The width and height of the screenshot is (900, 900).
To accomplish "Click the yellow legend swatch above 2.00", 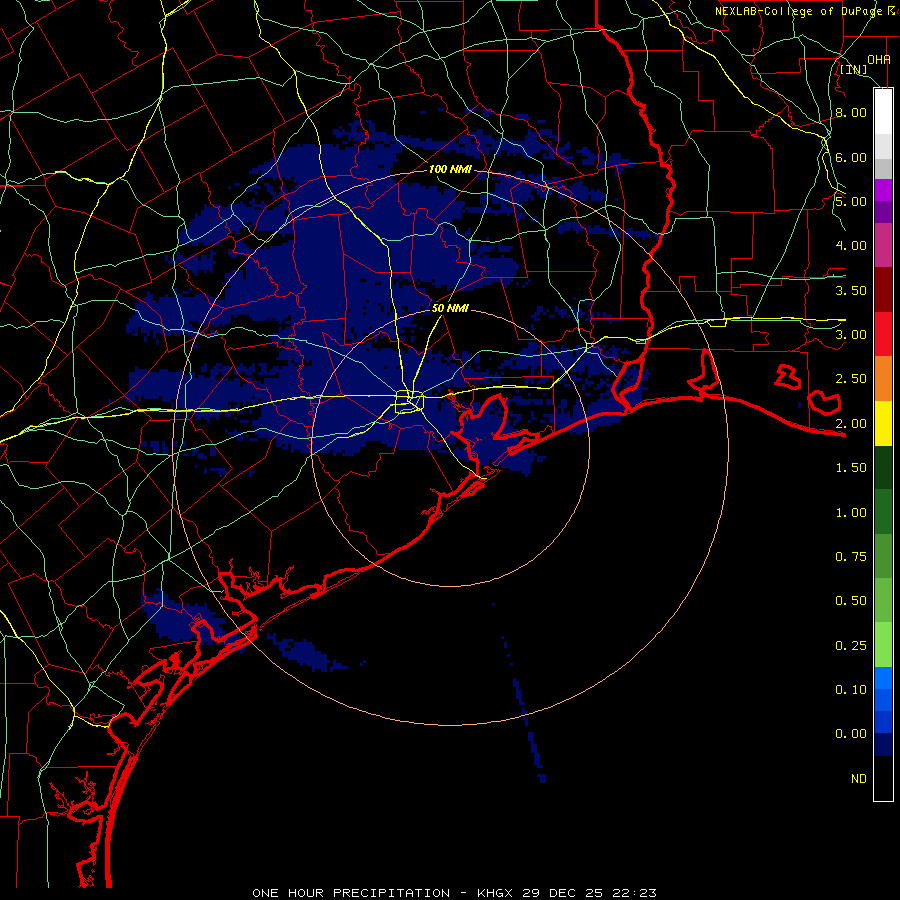I will pos(883,423).
